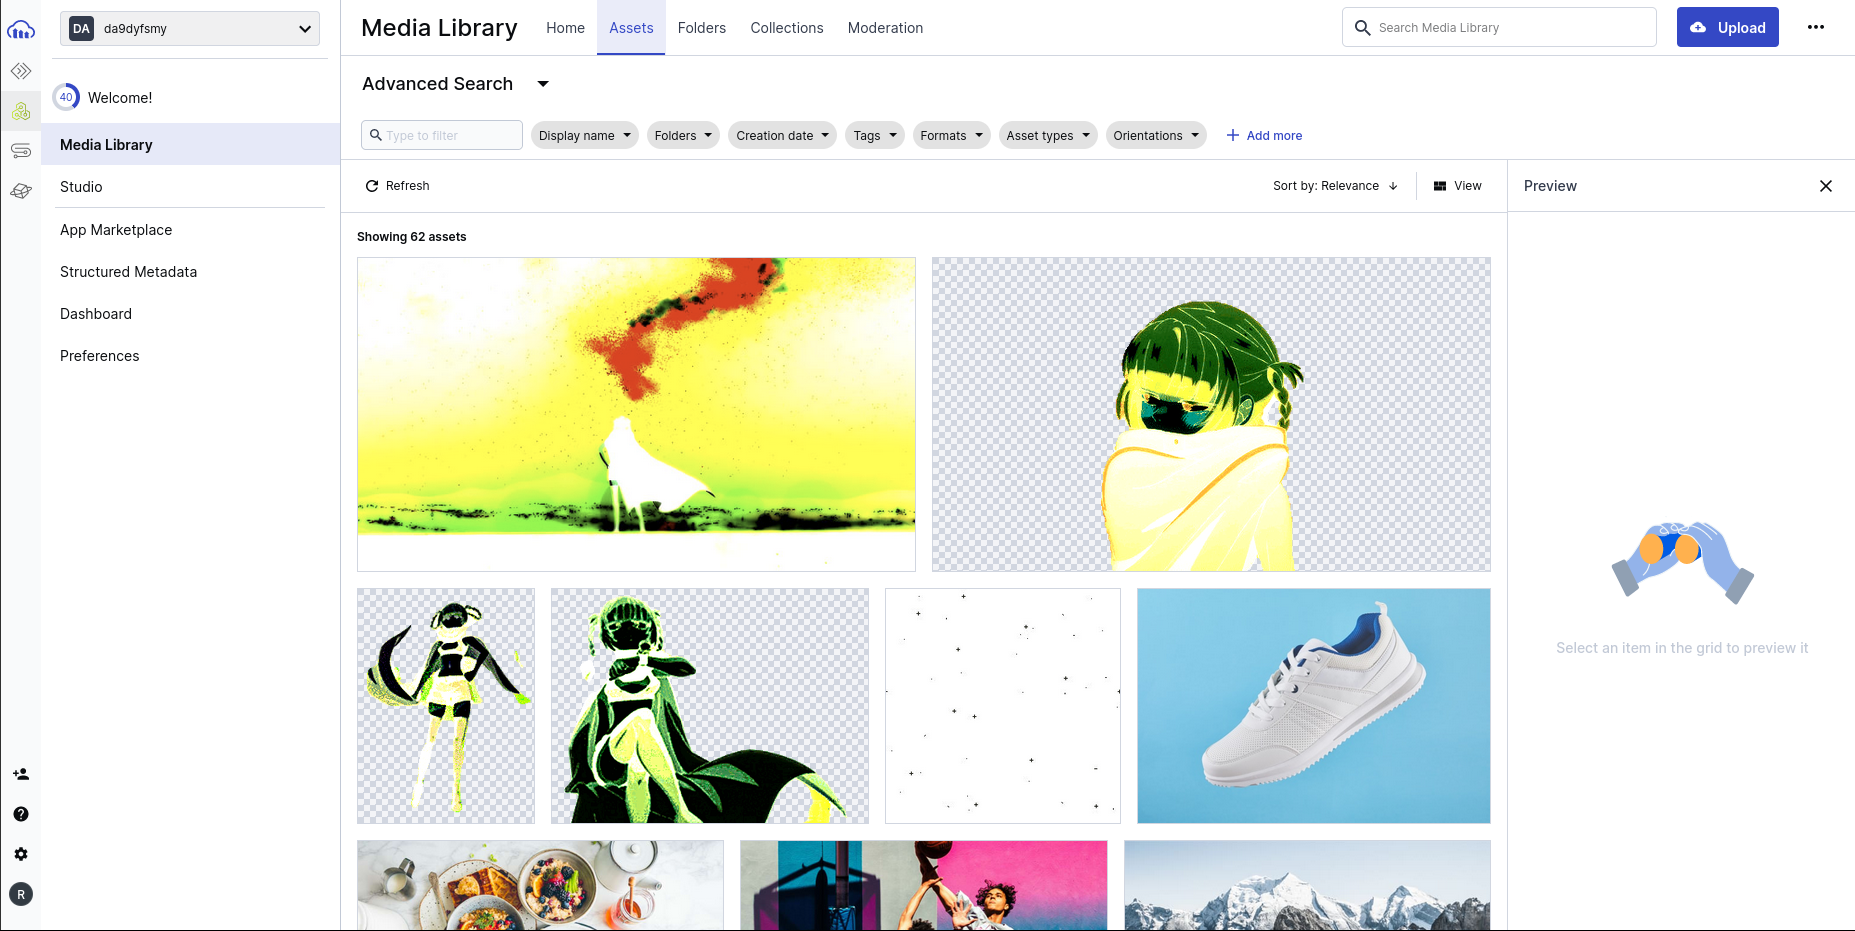Image resolution: width=1855 pixels, height=931 pixels.
Task: Open the video pipeline icon in left rail
Action: (x=21, y=151)
